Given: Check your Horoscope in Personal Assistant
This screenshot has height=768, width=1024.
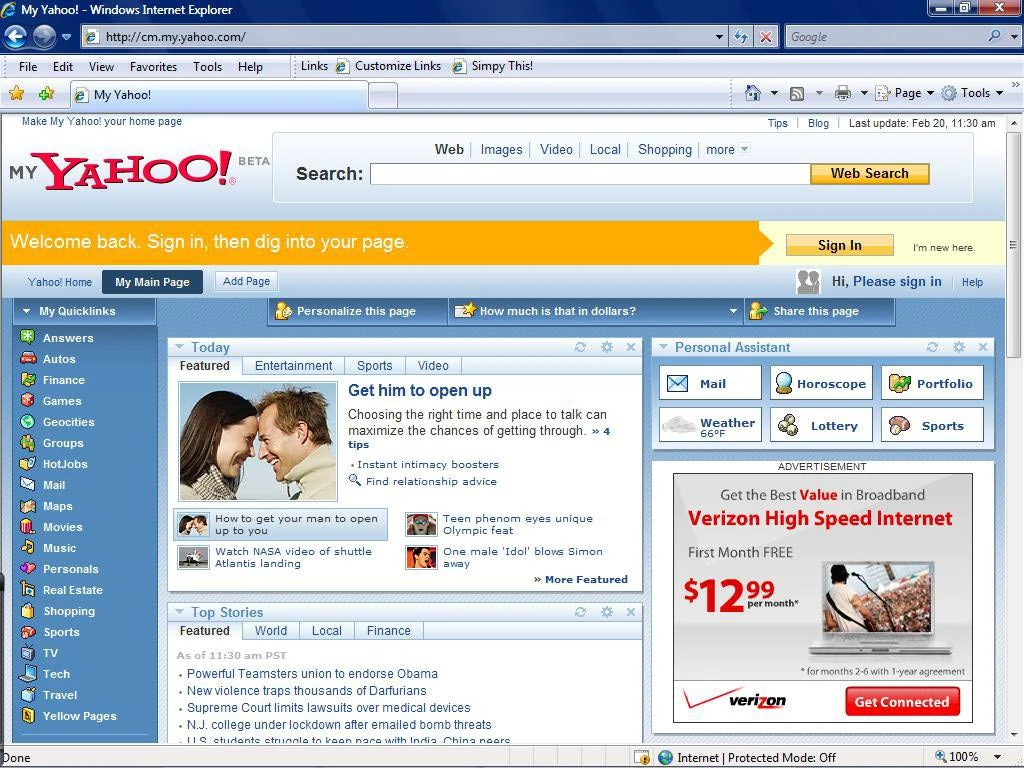Looking at the screenshot, I should [820, 382].
